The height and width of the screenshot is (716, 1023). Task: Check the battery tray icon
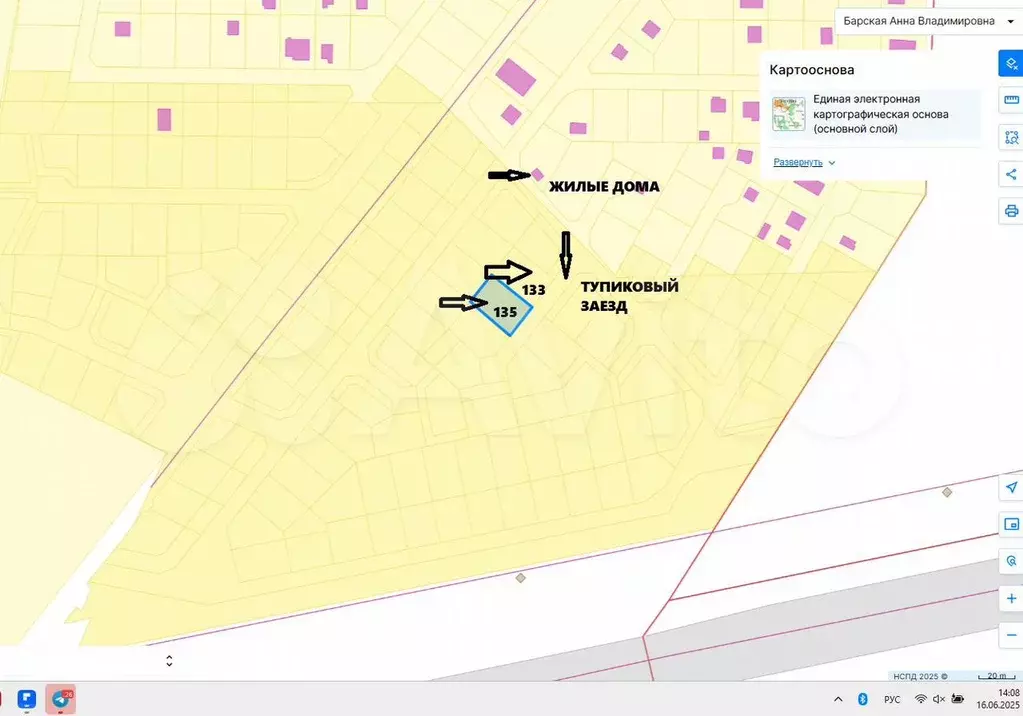(x=958, y=699)
